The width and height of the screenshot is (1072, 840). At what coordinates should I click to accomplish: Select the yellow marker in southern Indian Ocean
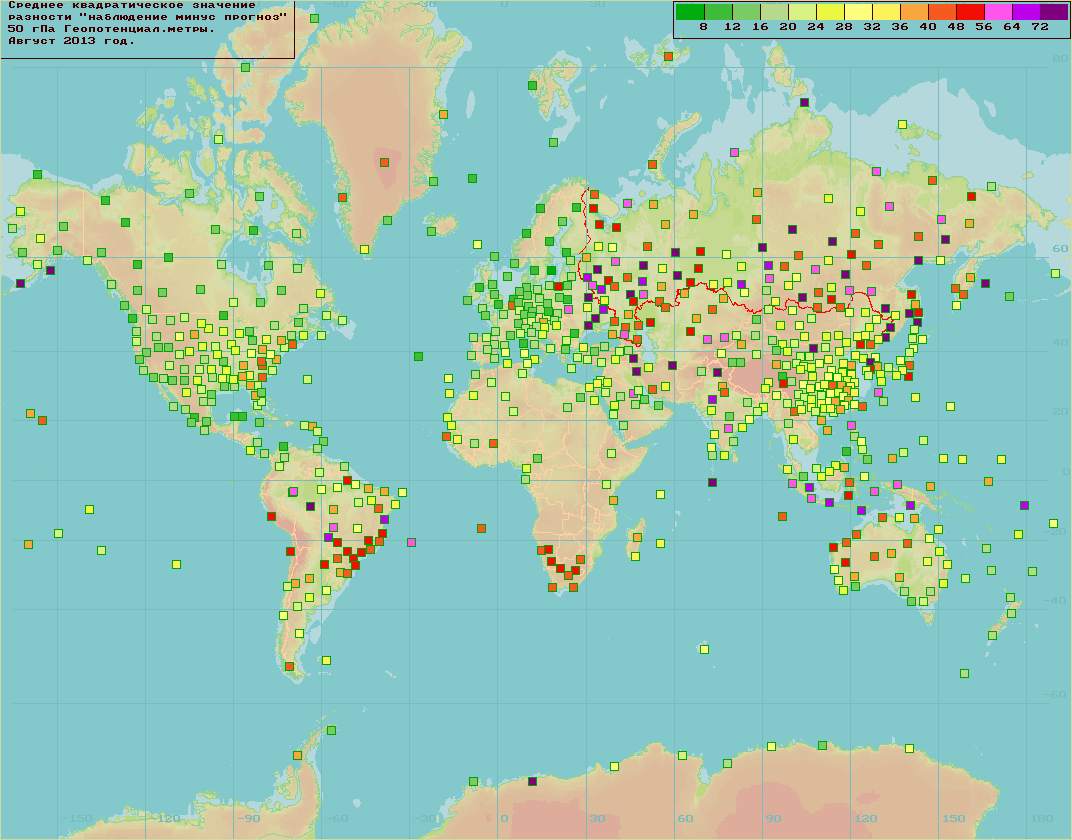(704, 649)
